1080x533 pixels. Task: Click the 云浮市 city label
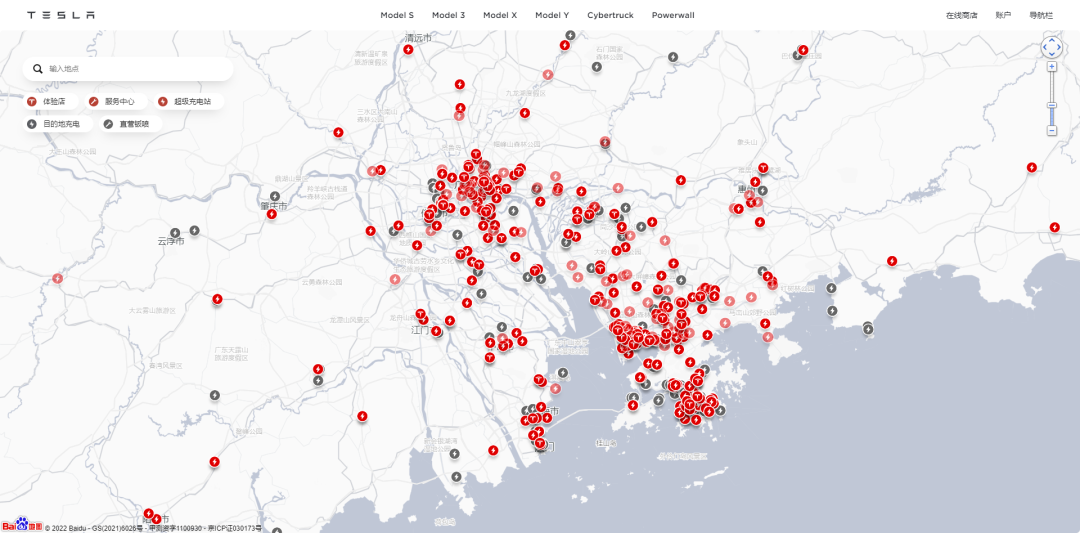tap(171, 242)
